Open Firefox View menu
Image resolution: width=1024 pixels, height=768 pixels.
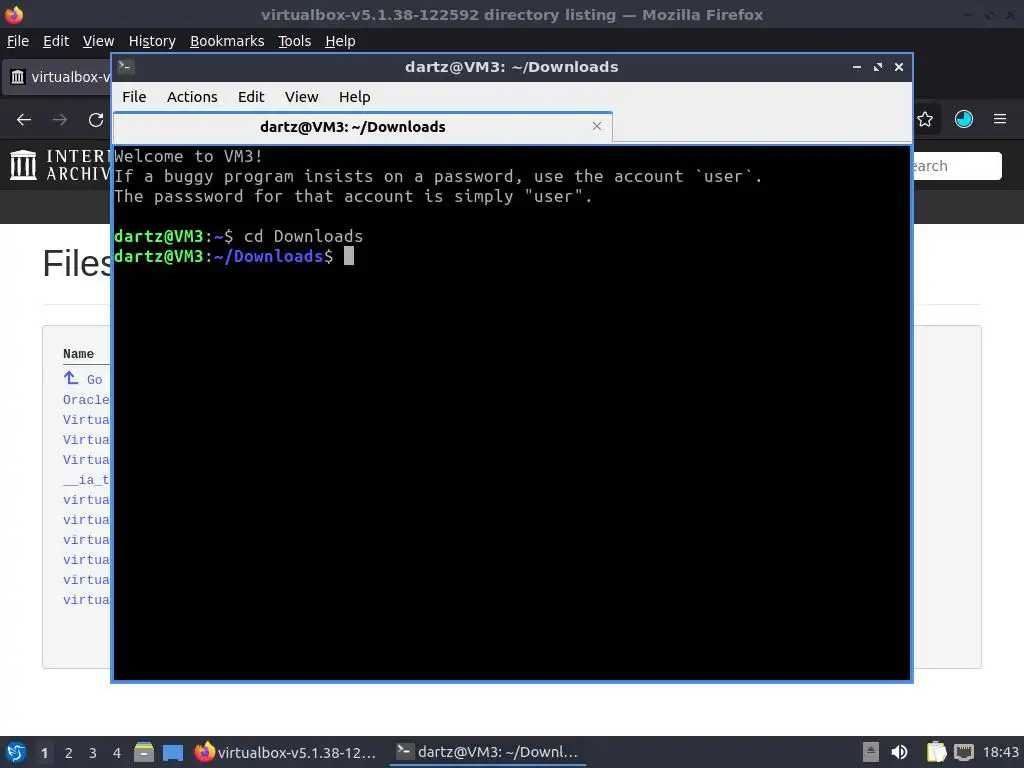coord(98,41)
